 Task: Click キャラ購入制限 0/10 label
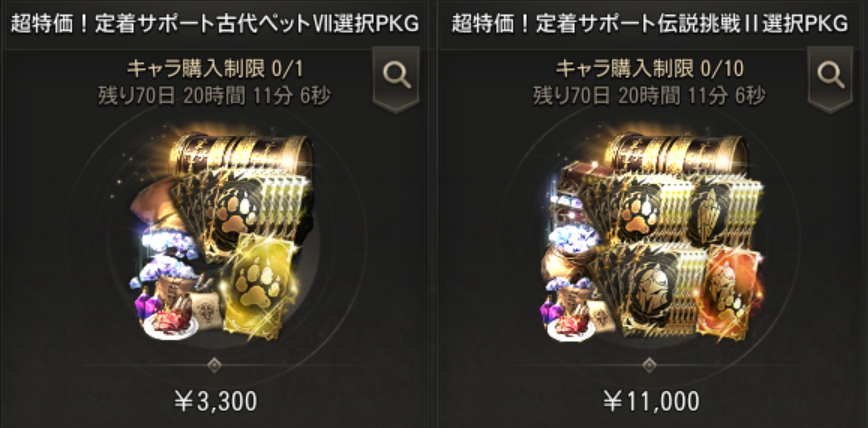[650, 69]
